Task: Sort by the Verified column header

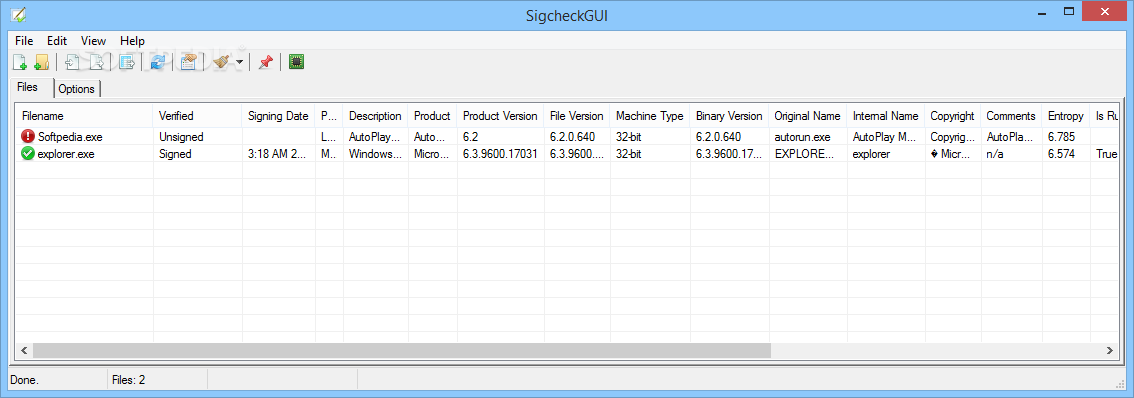Action: click(x=197, y=116)
